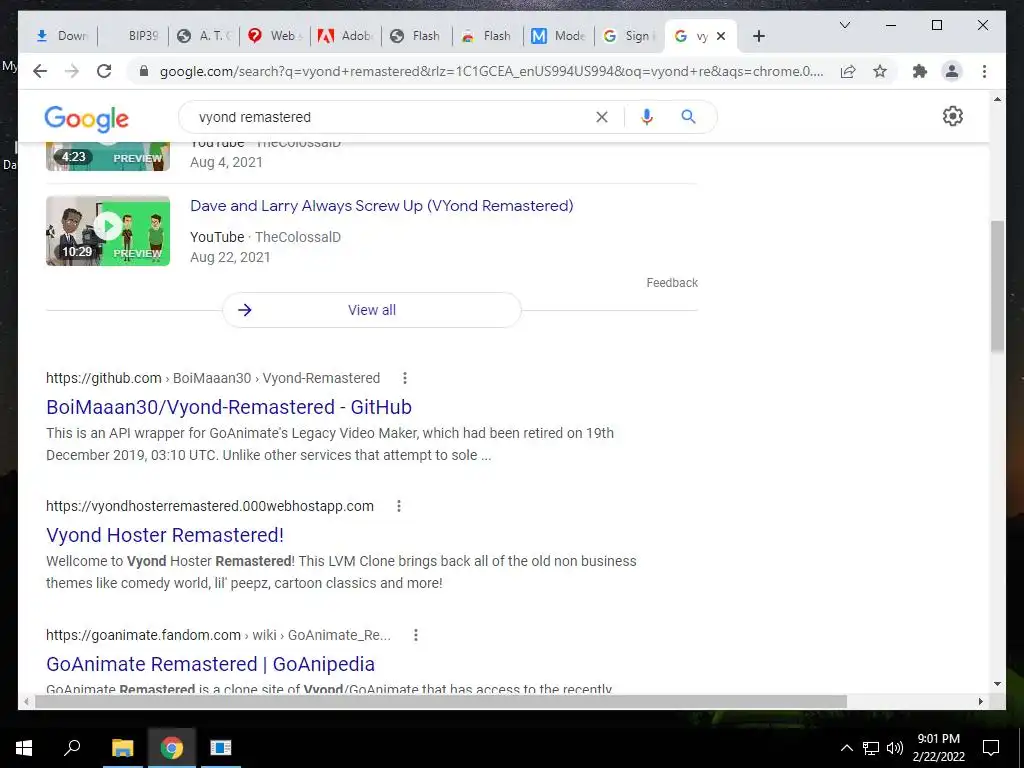Viewport: 1024px width, 768px height.
Task: Open the tab search dropdown arrow
Action: click(844, 25)
